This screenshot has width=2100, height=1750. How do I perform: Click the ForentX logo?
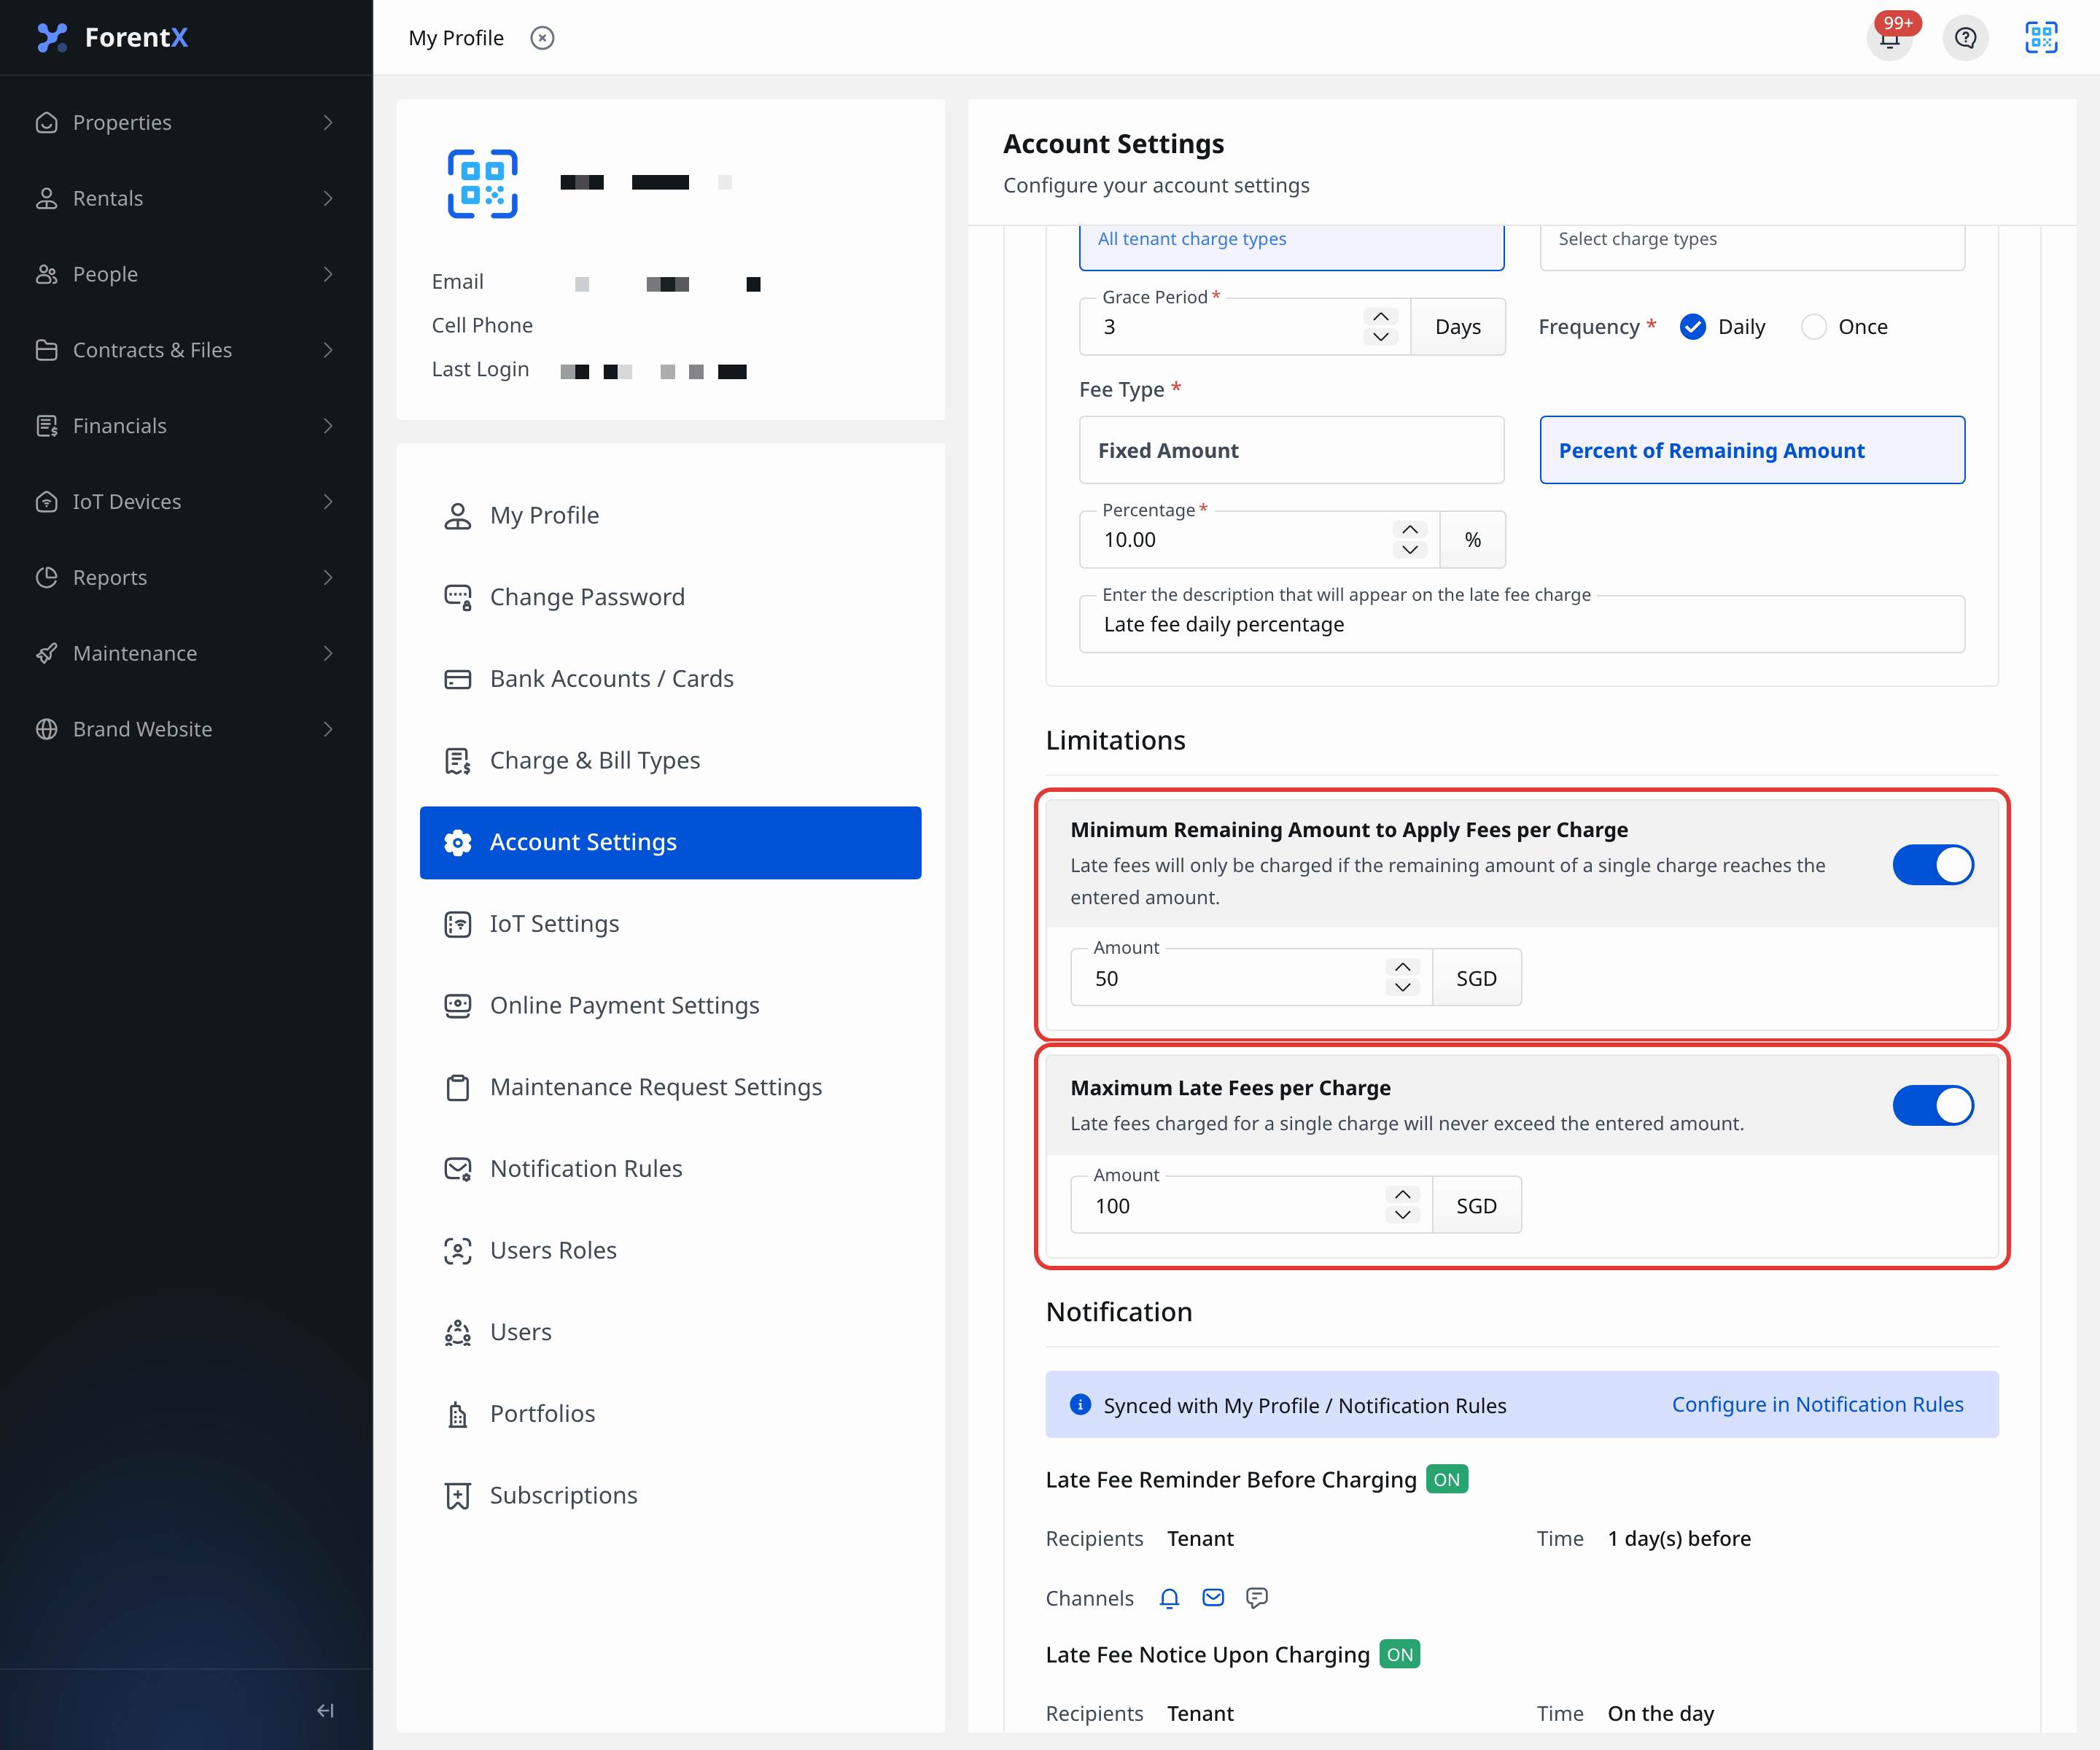pyautogui.click(x=112, y=37)
